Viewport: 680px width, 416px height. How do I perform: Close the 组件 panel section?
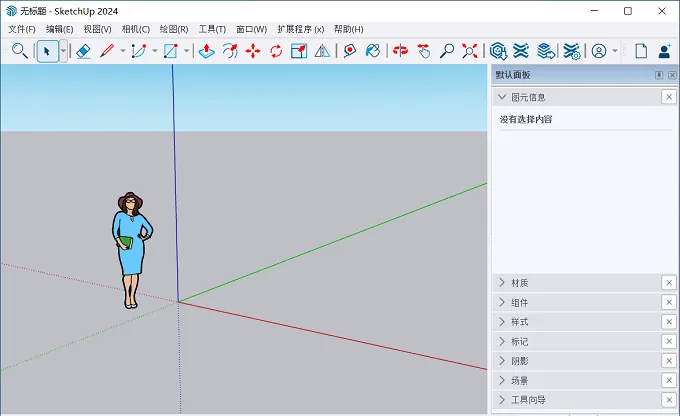(669, 302)
